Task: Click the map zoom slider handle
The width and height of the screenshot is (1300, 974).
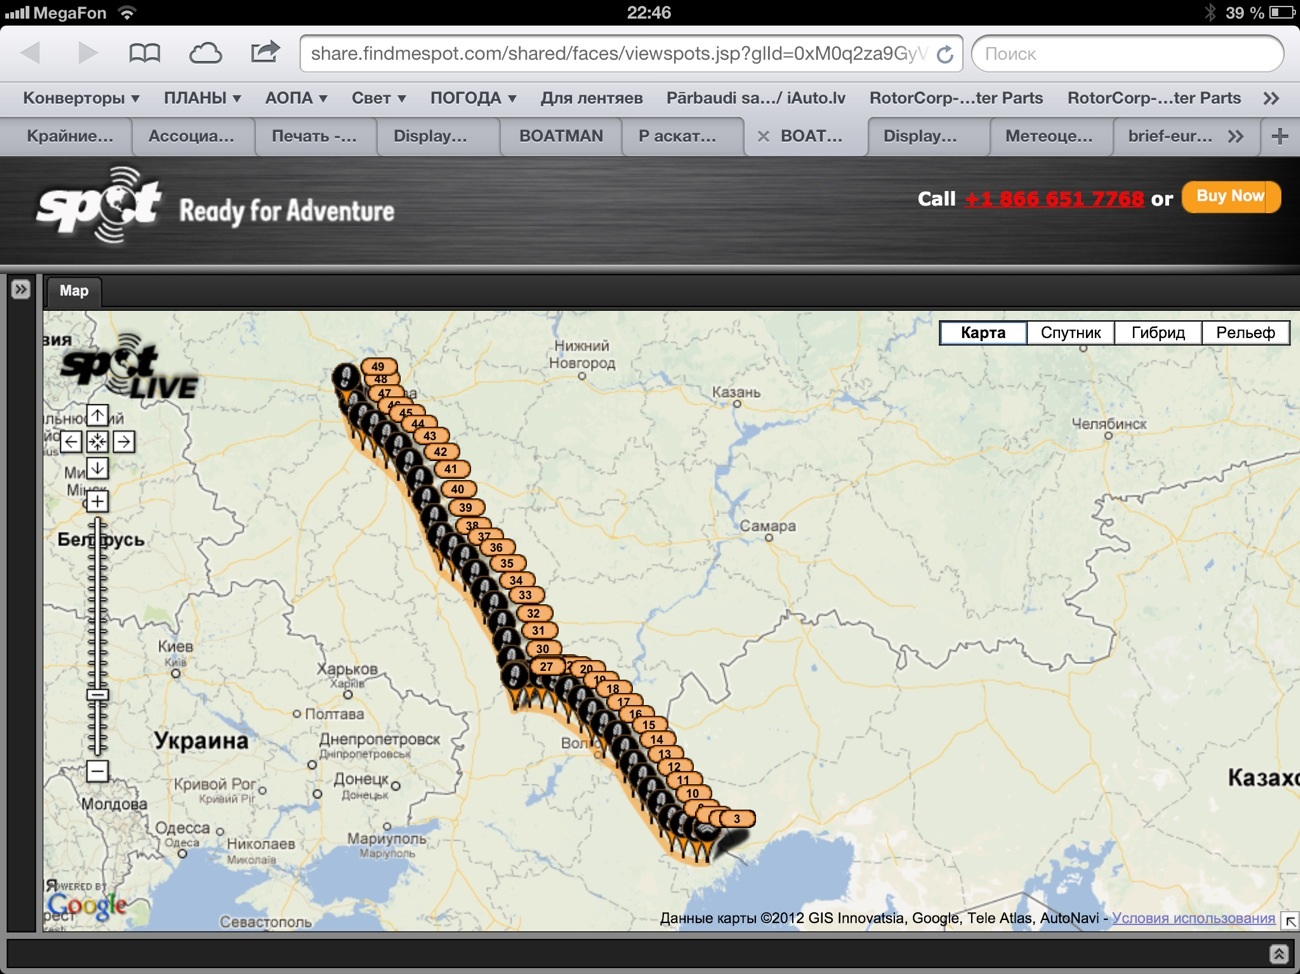Action: 97,694
